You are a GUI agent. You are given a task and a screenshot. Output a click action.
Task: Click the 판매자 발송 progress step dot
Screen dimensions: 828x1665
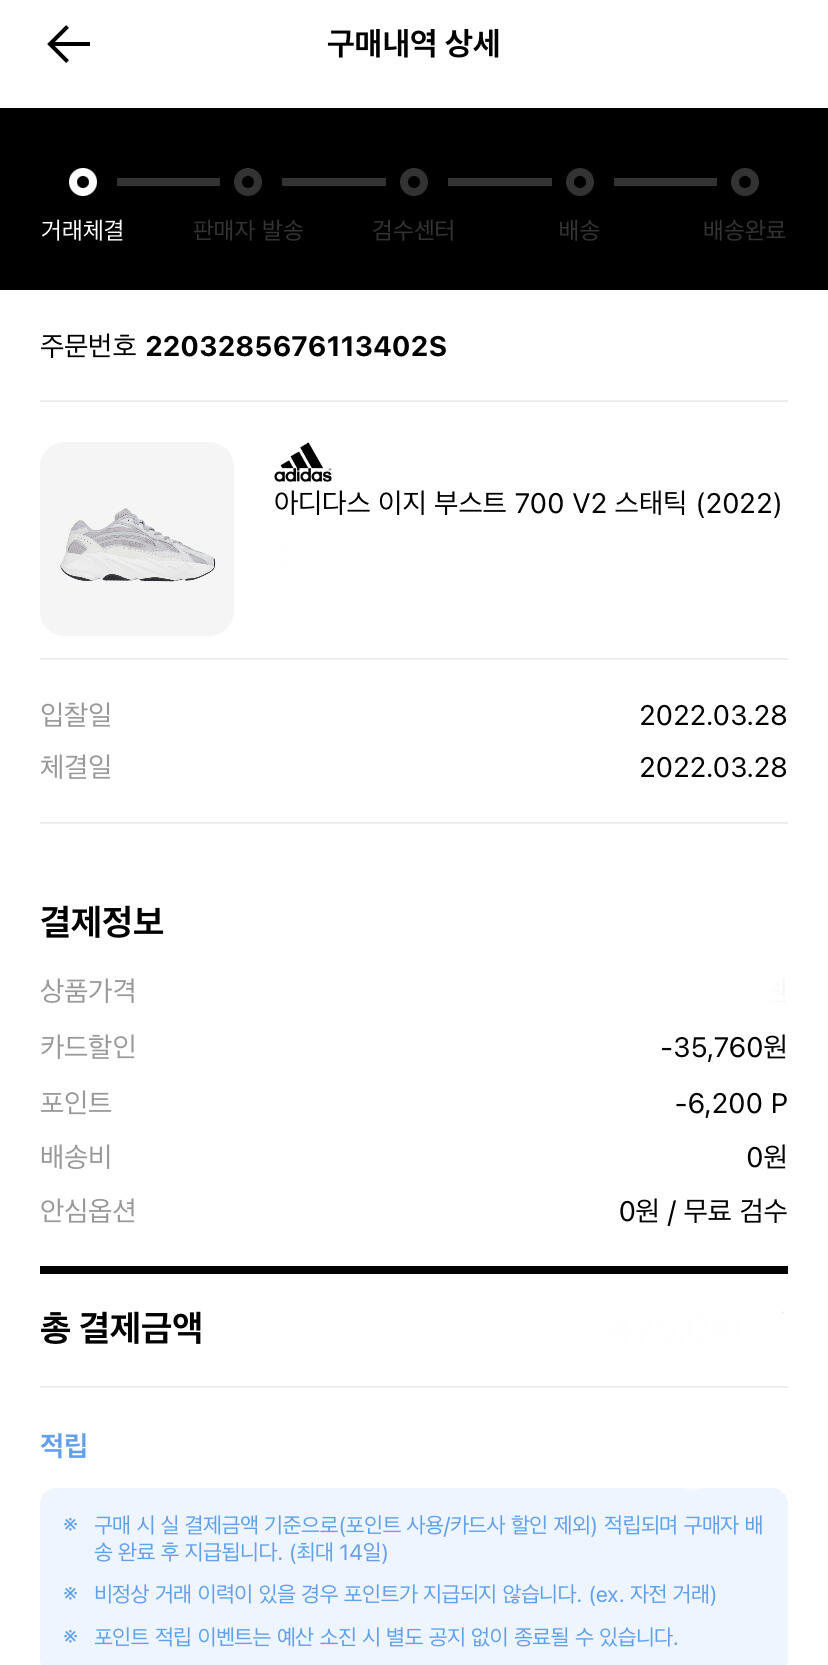[248, 182]
